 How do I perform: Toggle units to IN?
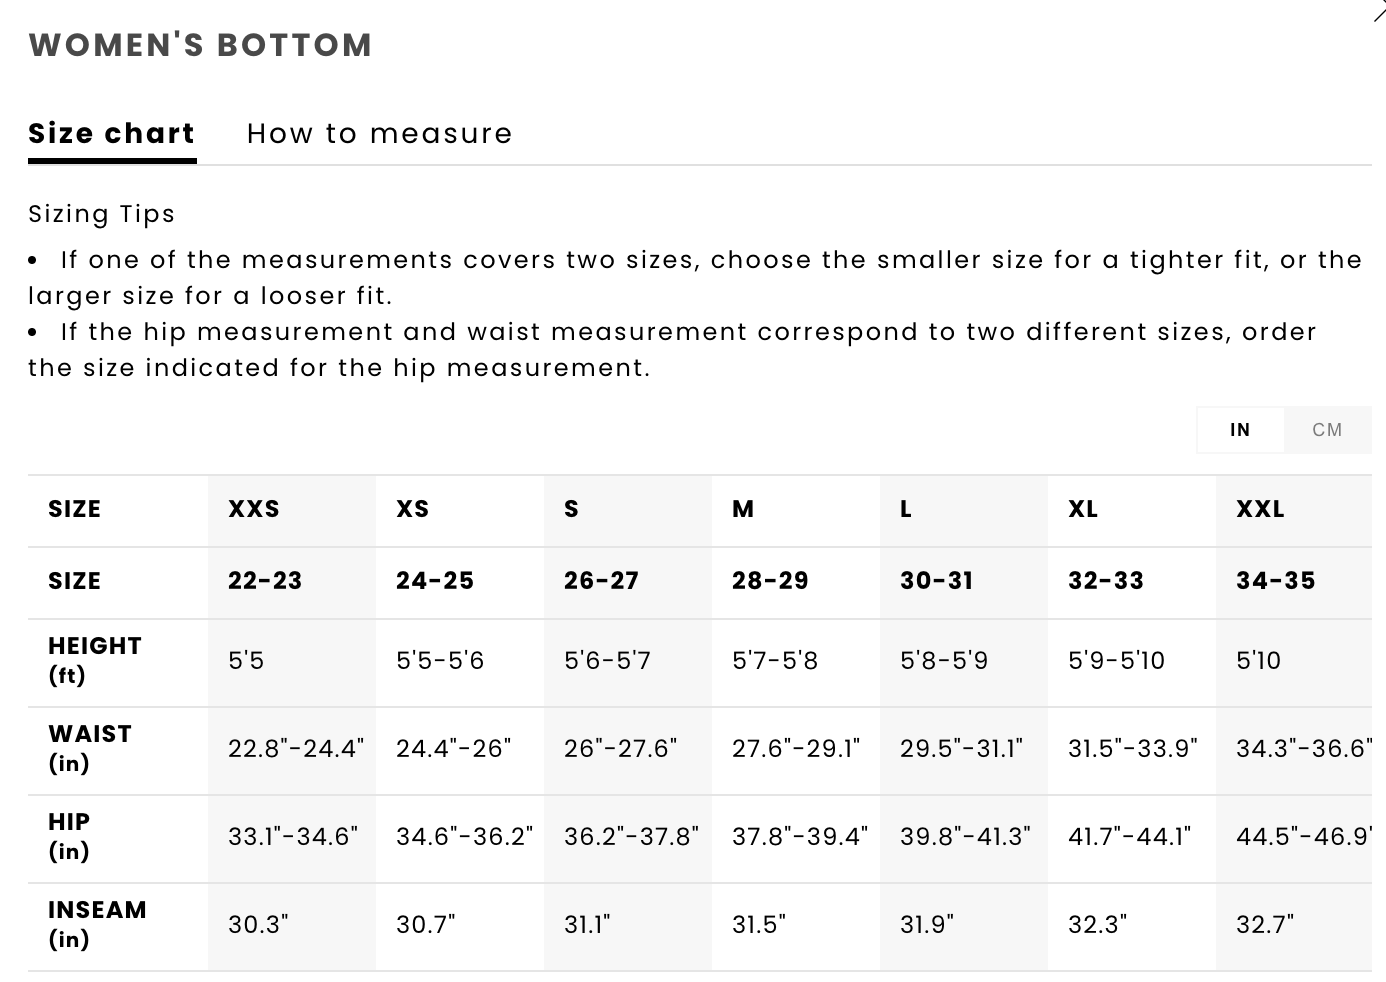(x=1240, y=430)
